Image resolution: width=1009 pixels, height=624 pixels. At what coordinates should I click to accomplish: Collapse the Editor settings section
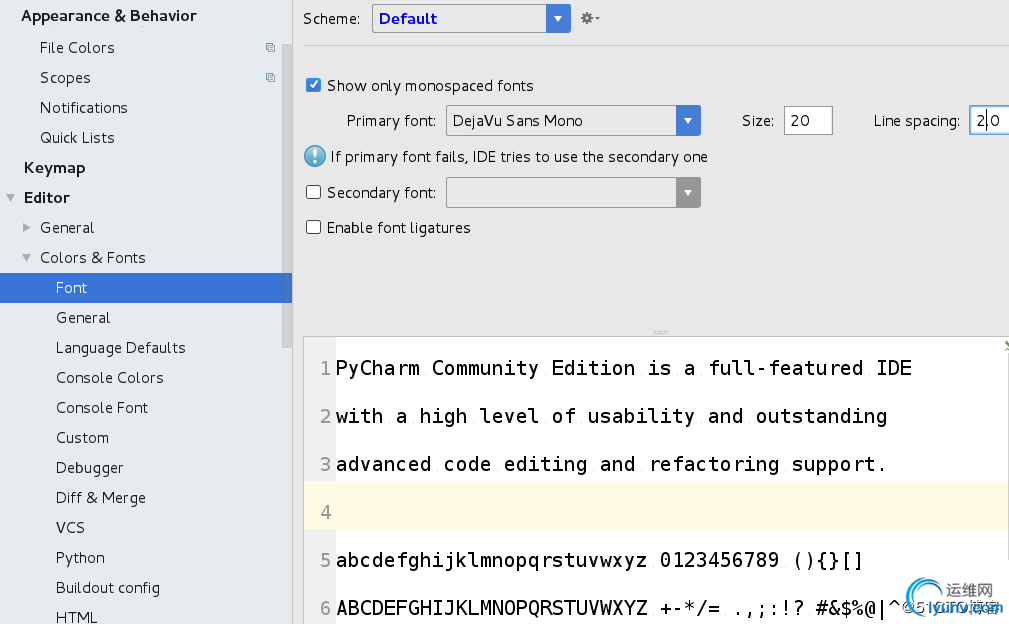tap(11, 198)
